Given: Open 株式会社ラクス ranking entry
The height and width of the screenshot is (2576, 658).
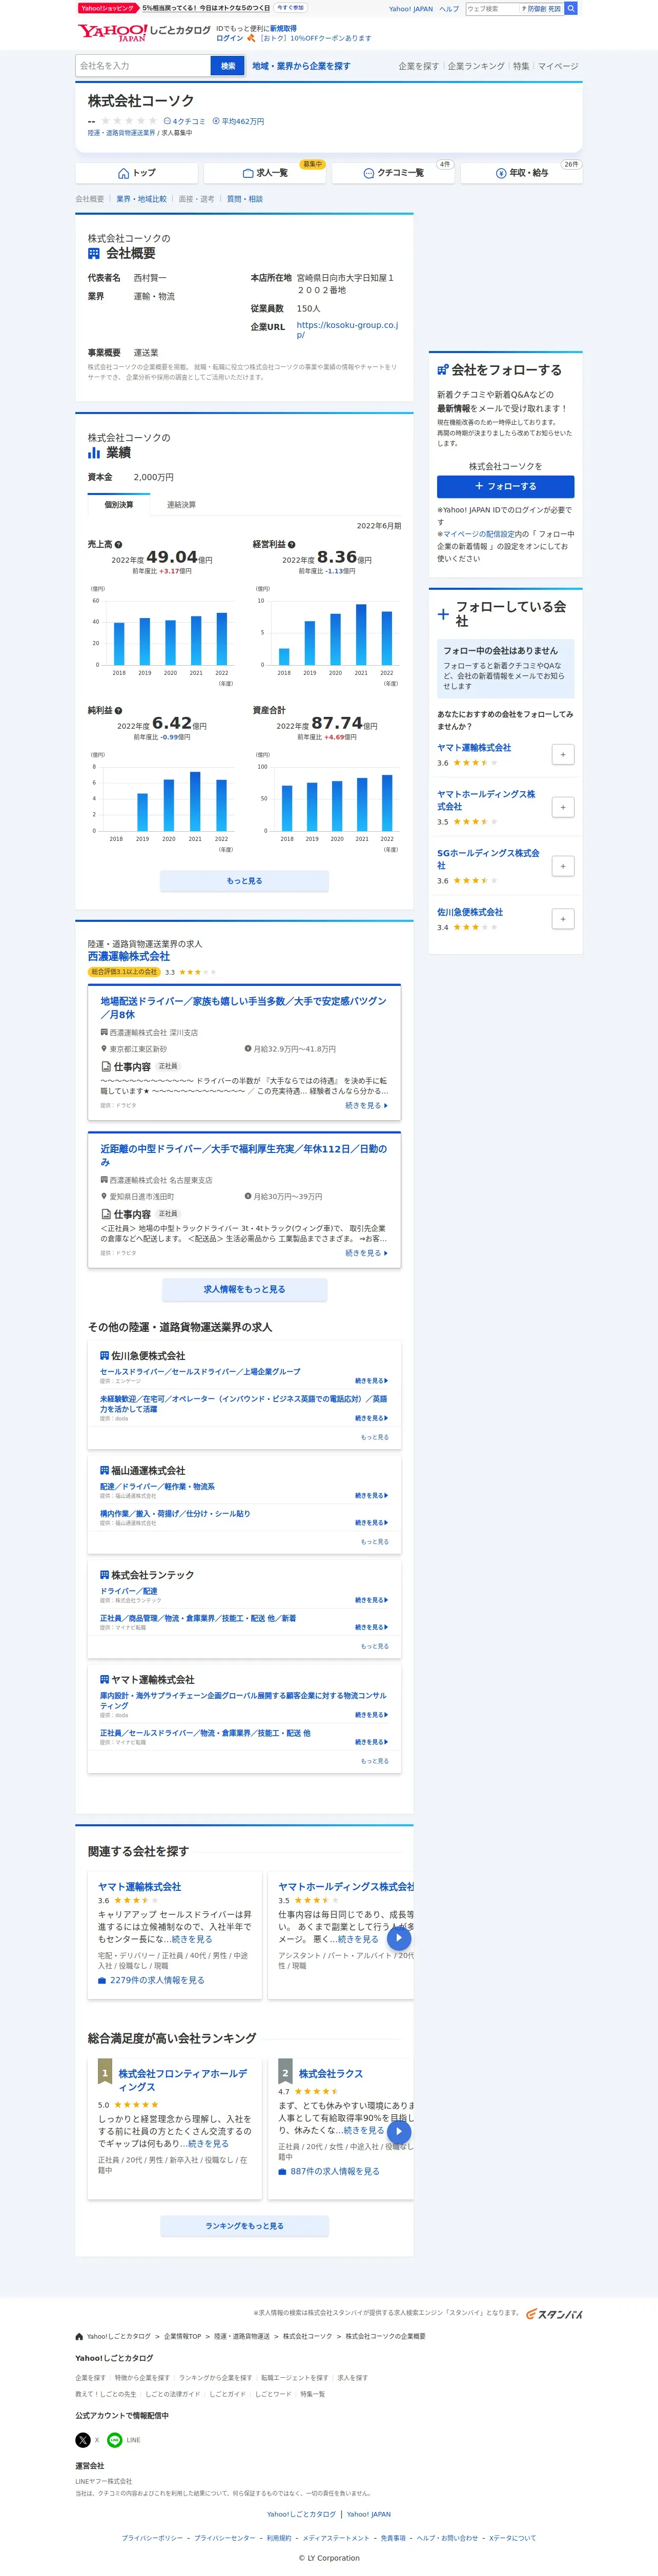Looking at the screenshot, I should [331, 2074].
